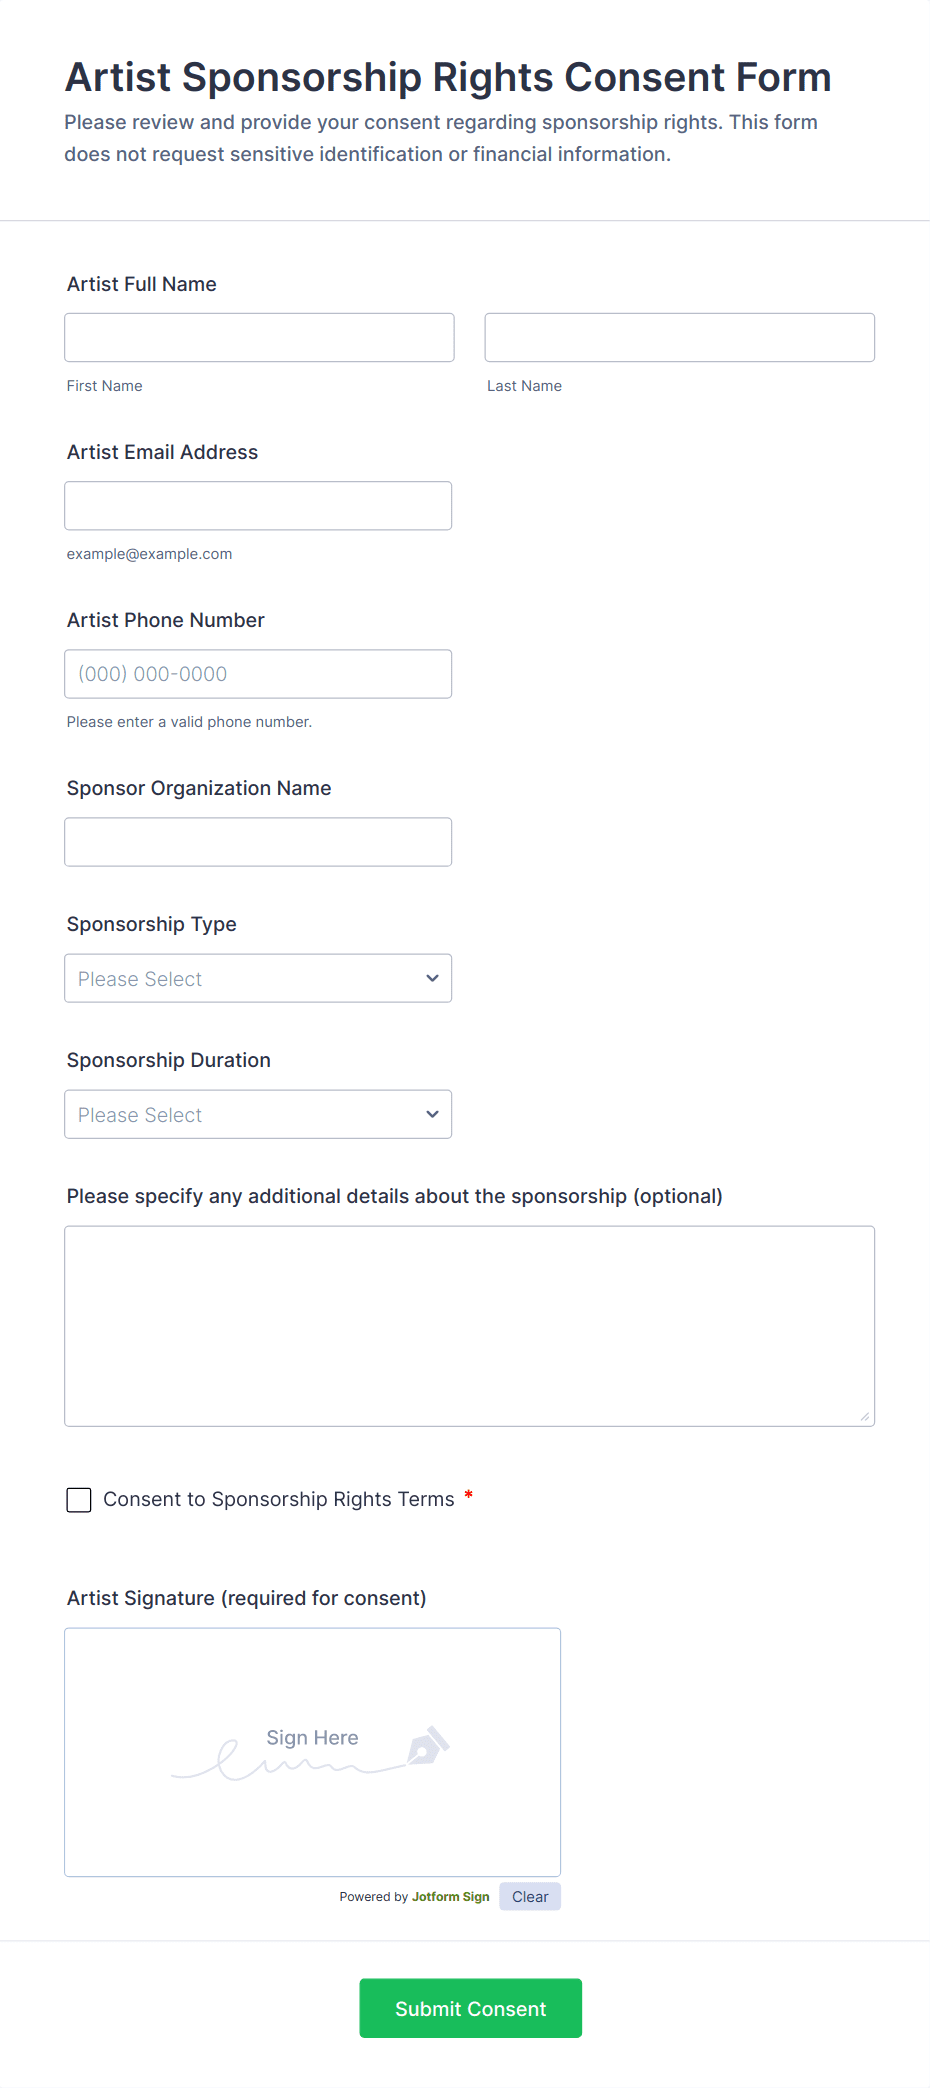Click the Sign Here signature pad
The width and height of the screenshot is (930, 2088).
[x=312, y=1752]
